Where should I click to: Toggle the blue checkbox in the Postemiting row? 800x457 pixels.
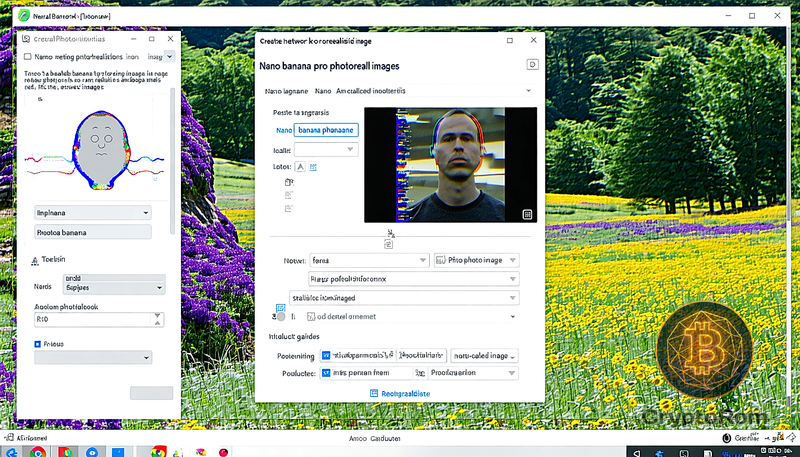point(325,355)
